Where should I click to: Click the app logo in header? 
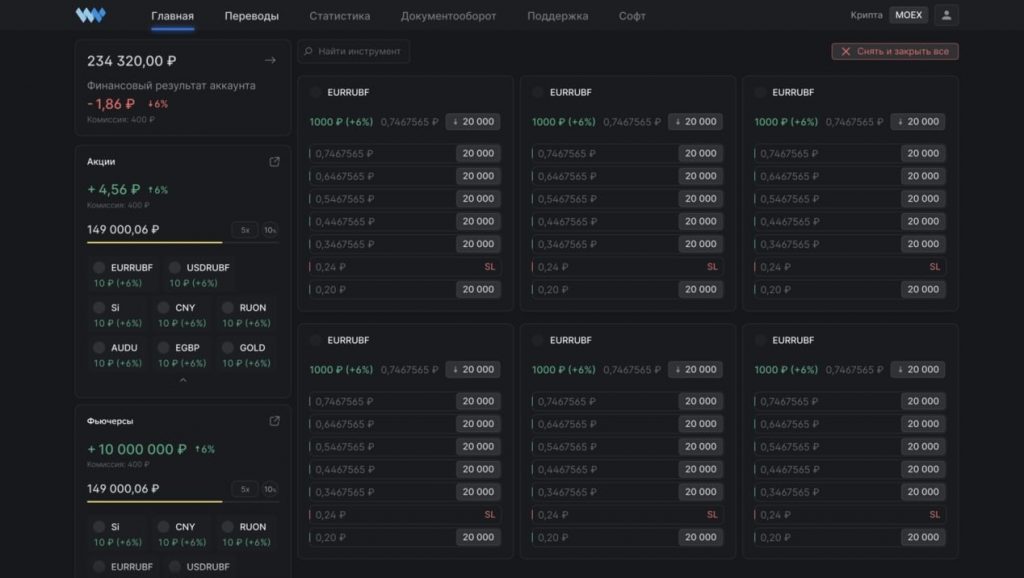(90, 16)
